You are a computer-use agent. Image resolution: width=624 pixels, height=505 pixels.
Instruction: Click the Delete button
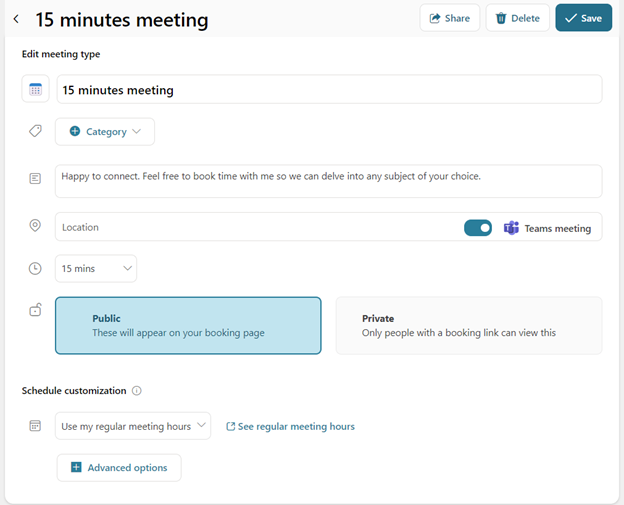(517, 18)
